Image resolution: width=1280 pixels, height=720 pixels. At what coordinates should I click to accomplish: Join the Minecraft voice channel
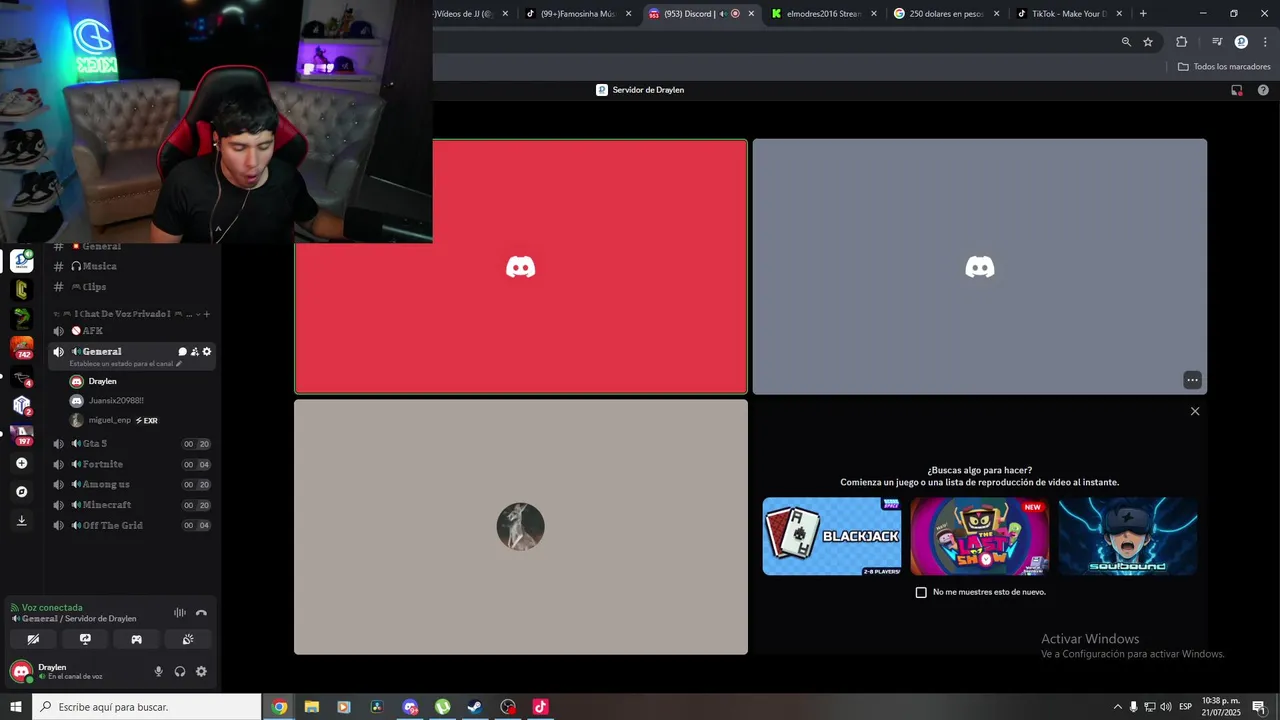(x=131, y=505)
